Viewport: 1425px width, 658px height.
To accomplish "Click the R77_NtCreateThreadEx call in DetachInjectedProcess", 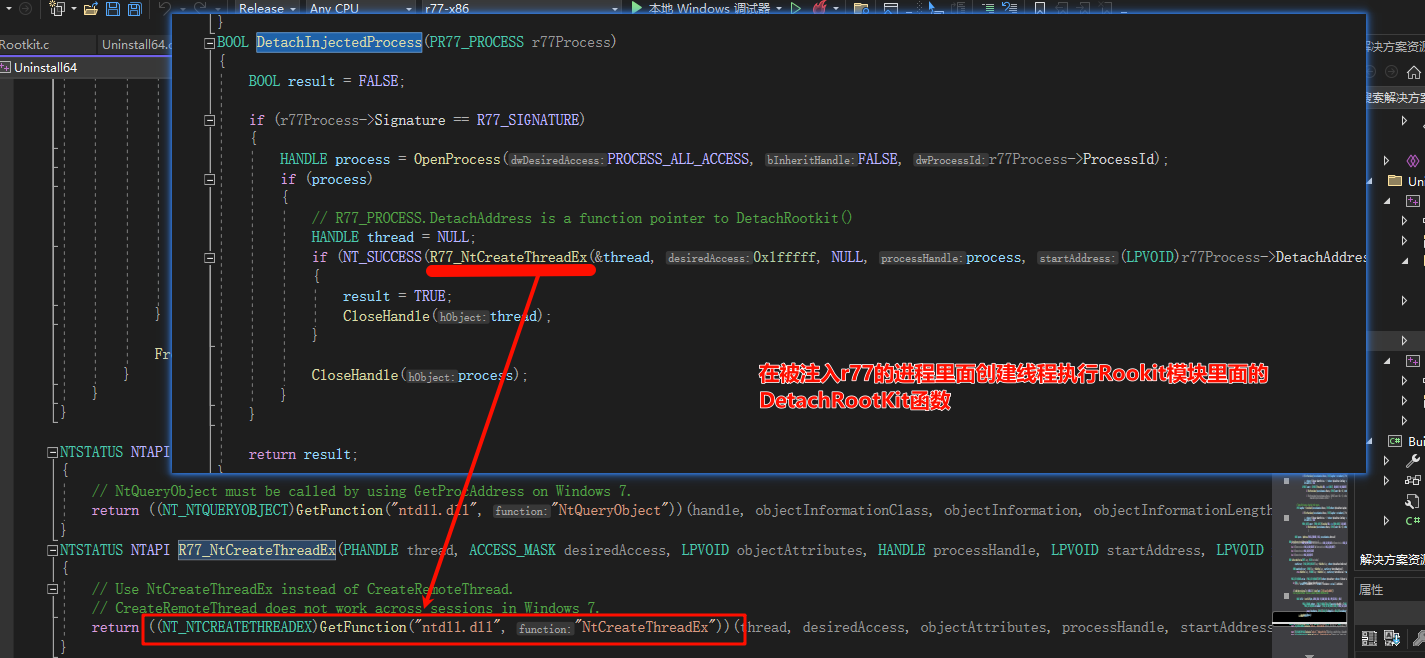I will (x=508, y=257).
